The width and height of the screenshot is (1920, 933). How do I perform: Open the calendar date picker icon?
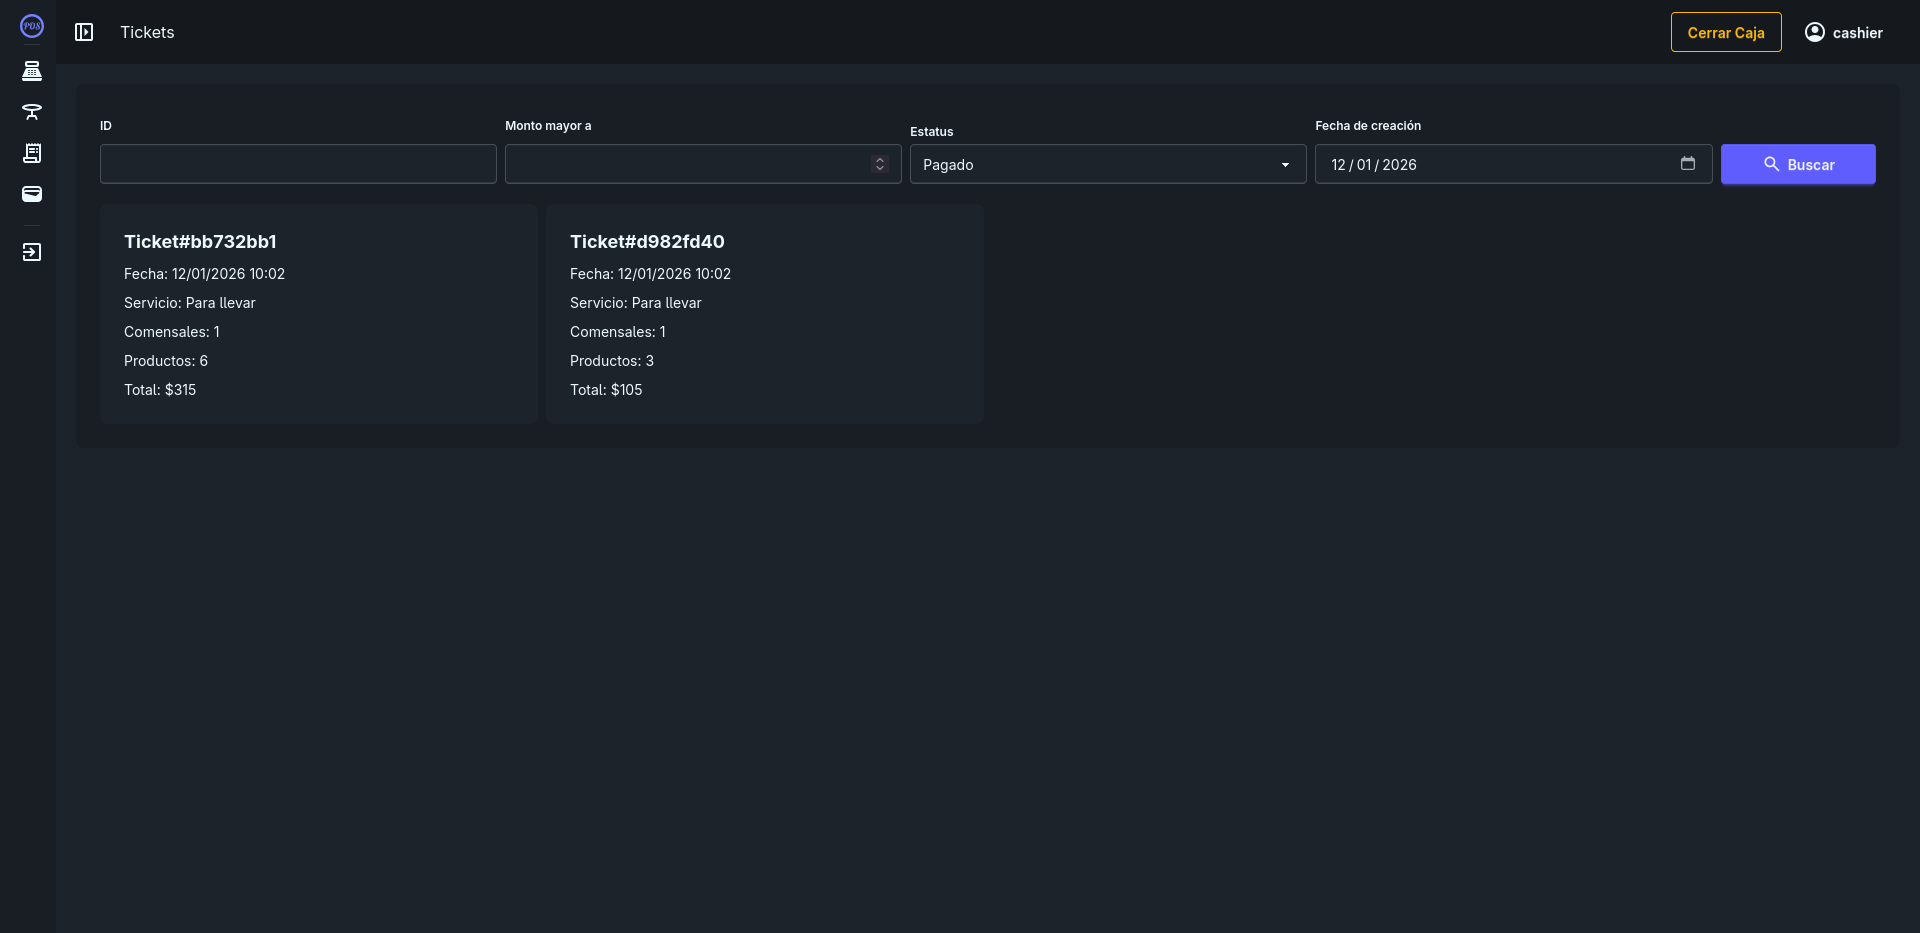point(1688,164)
